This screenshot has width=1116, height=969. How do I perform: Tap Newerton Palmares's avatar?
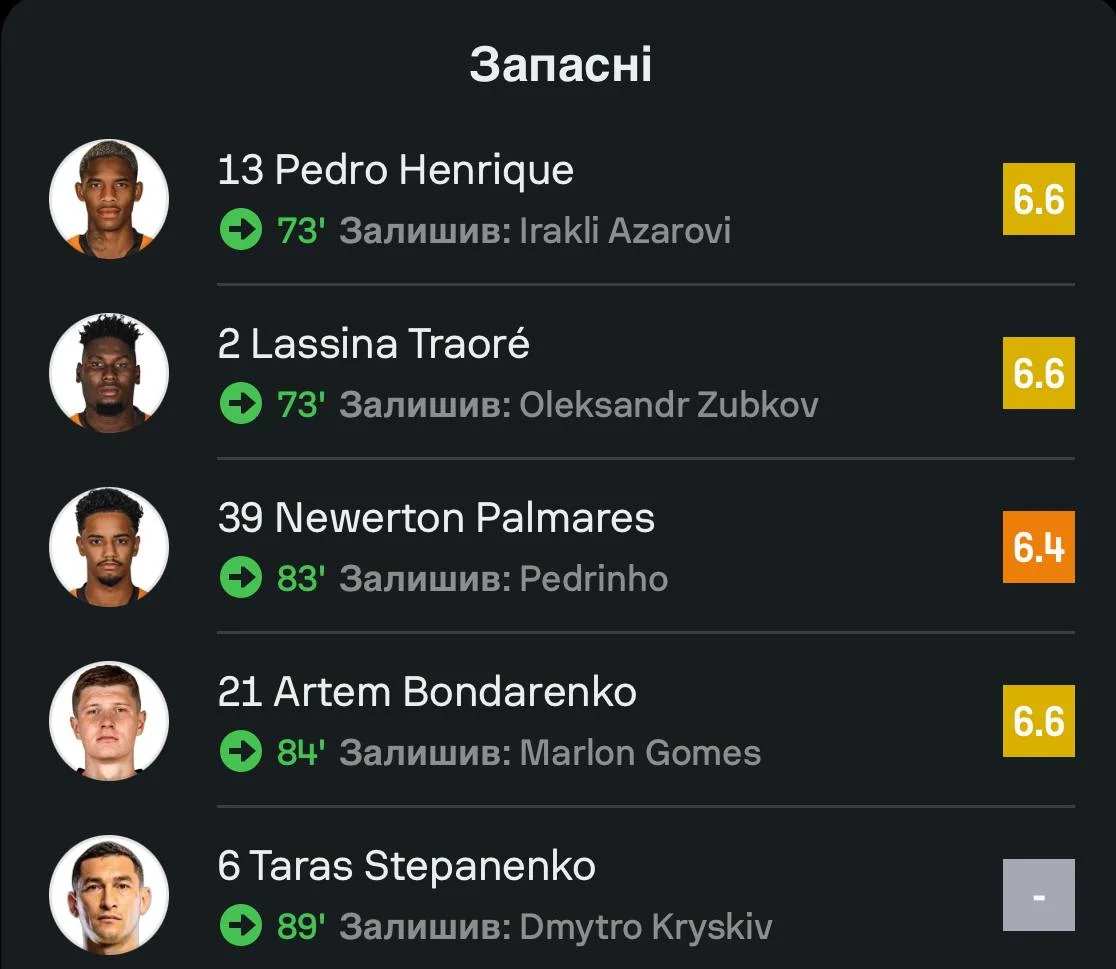pos(109,548)
